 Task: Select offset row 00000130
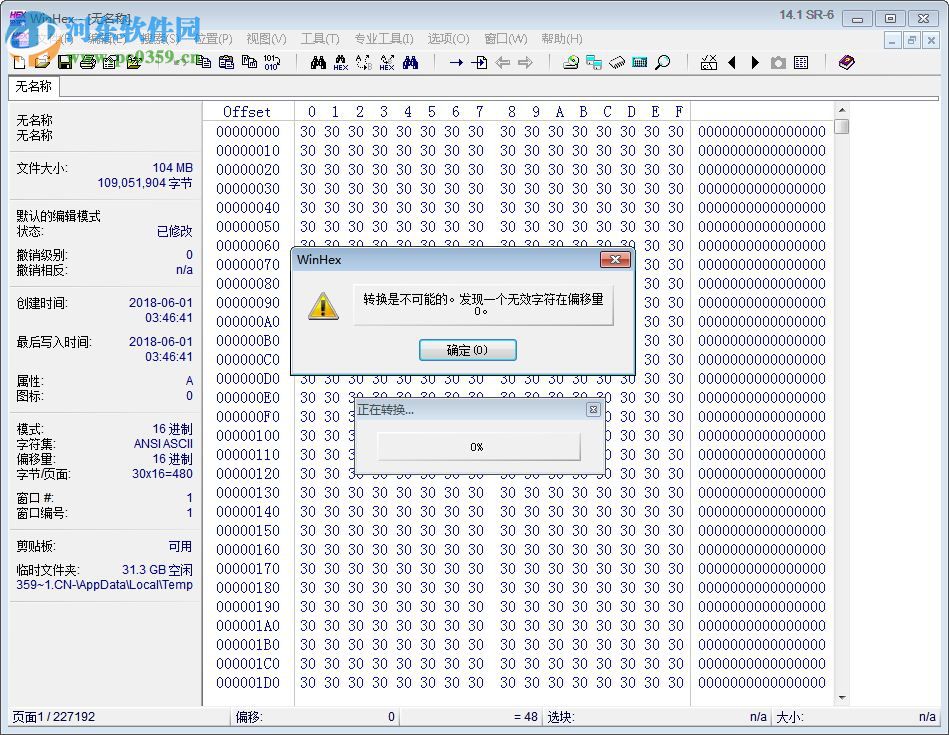248,493
